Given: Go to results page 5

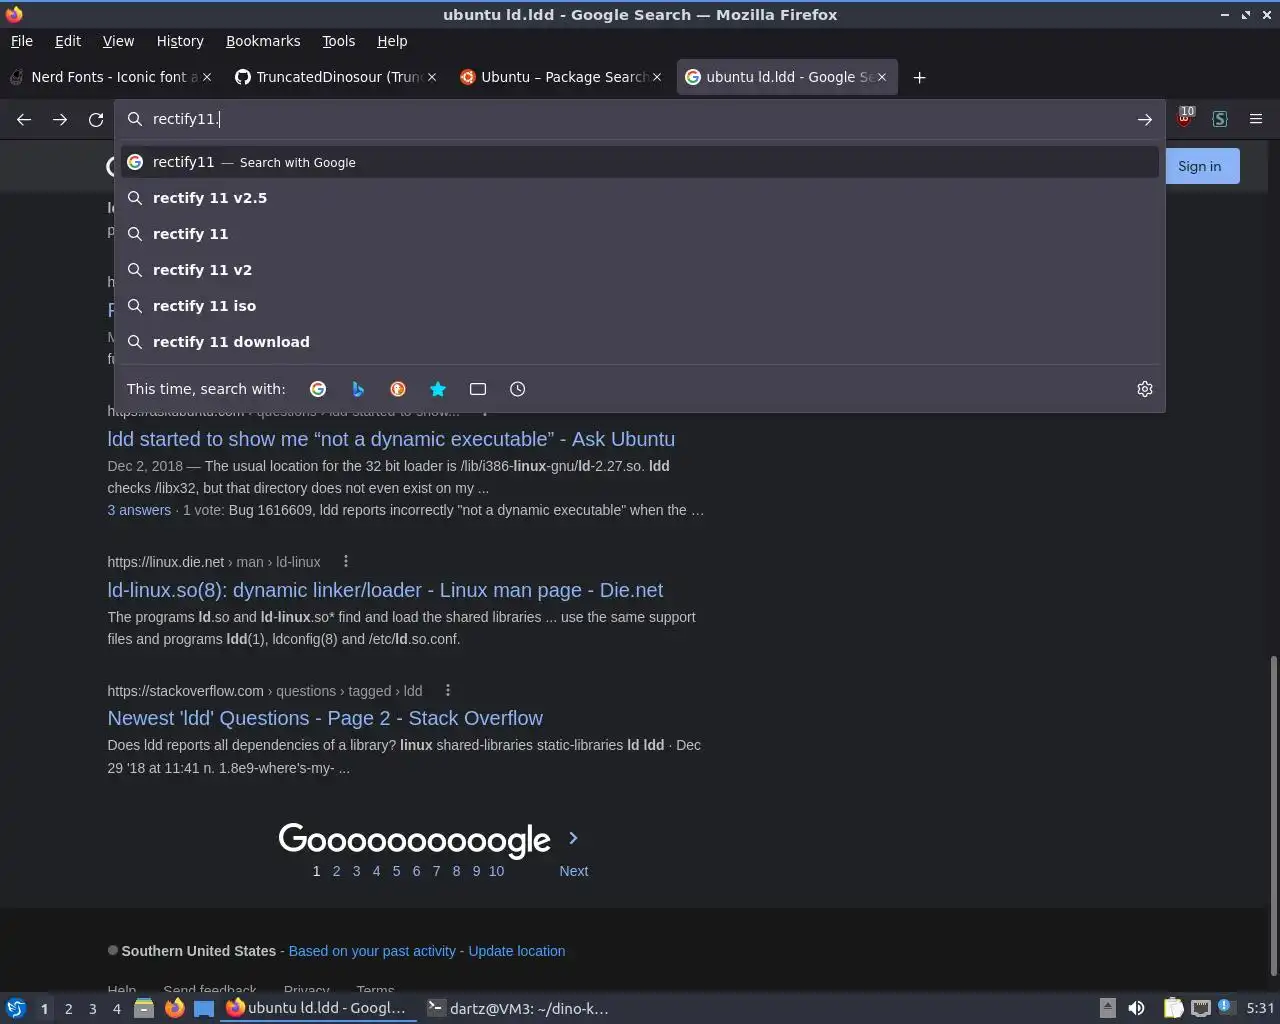Looking at the screenshot, I should (x=396, y=871).
